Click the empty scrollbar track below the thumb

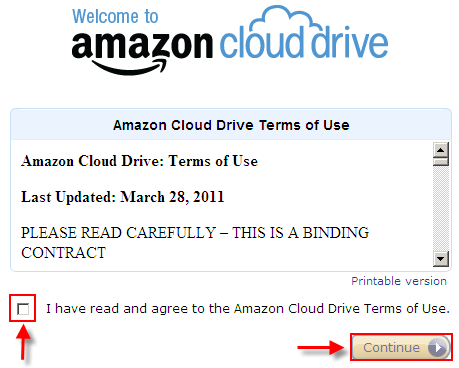point(441,208)
